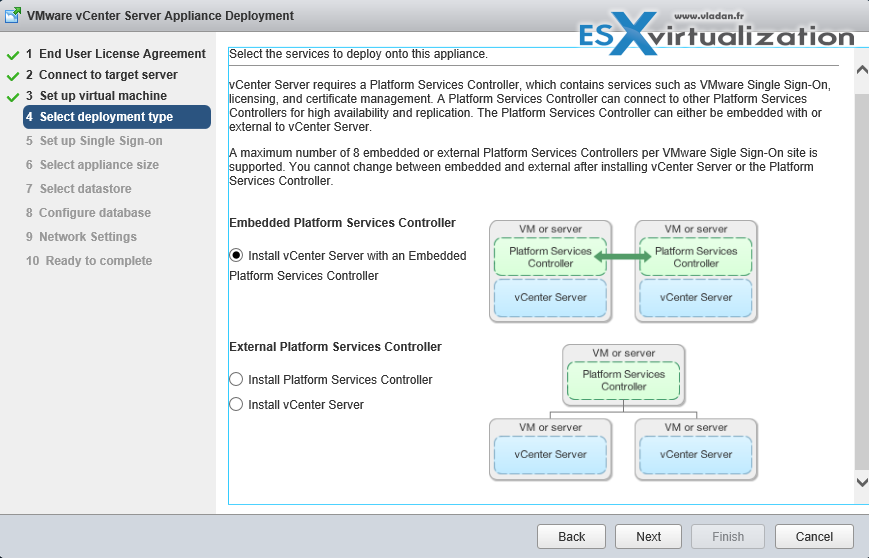The width and height of the screenshot is (869, 558).
Task: Click the greyed-out Finish button
Action: click(728, 536)
